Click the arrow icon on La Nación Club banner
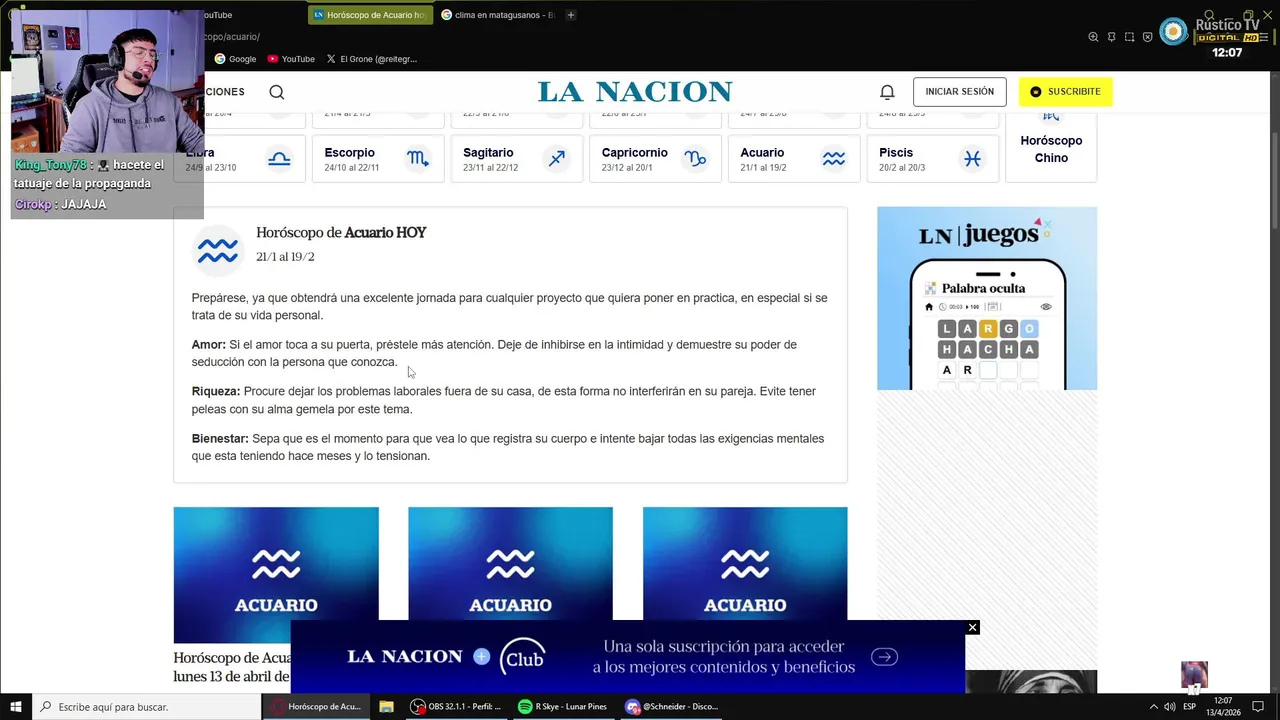Viewport: 1280px width, 720px height. click(x=884, y=657)
